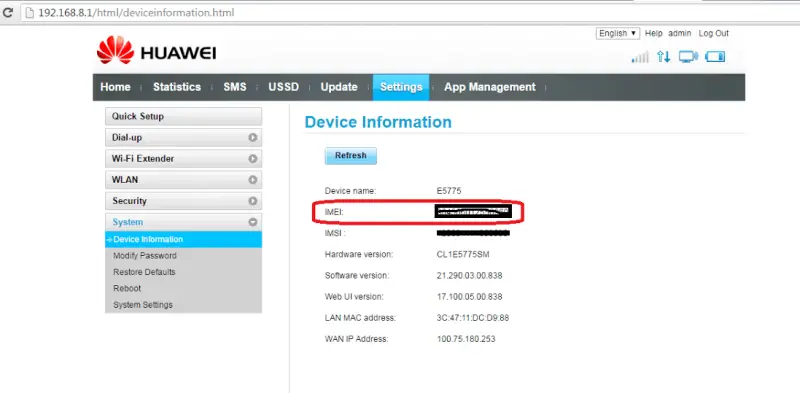Click the Huawei logo
800x393 pixels.
[x=157, y=51]
